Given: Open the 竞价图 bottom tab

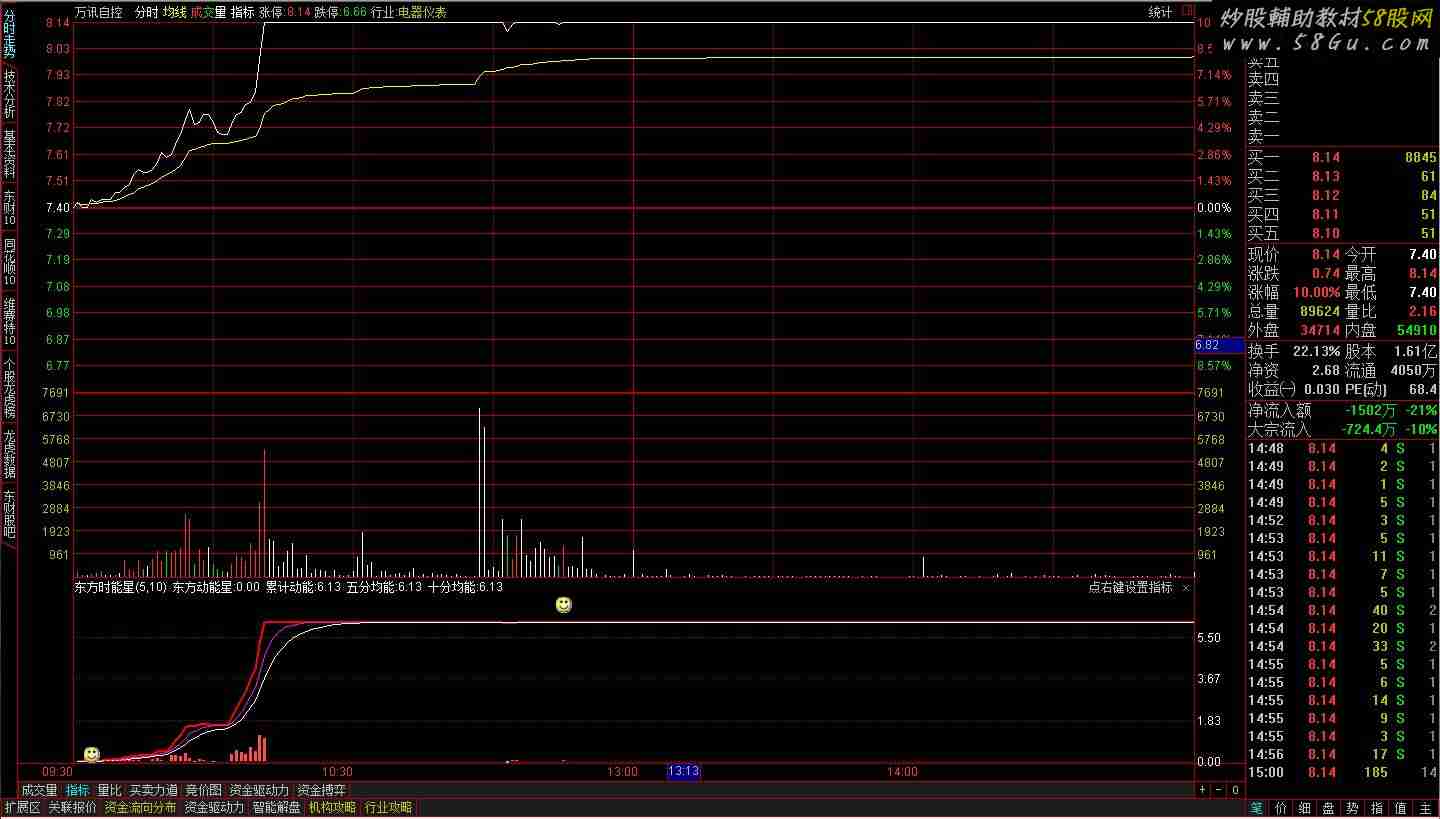Looking at the screenshot, I should (x=204, y=790).
